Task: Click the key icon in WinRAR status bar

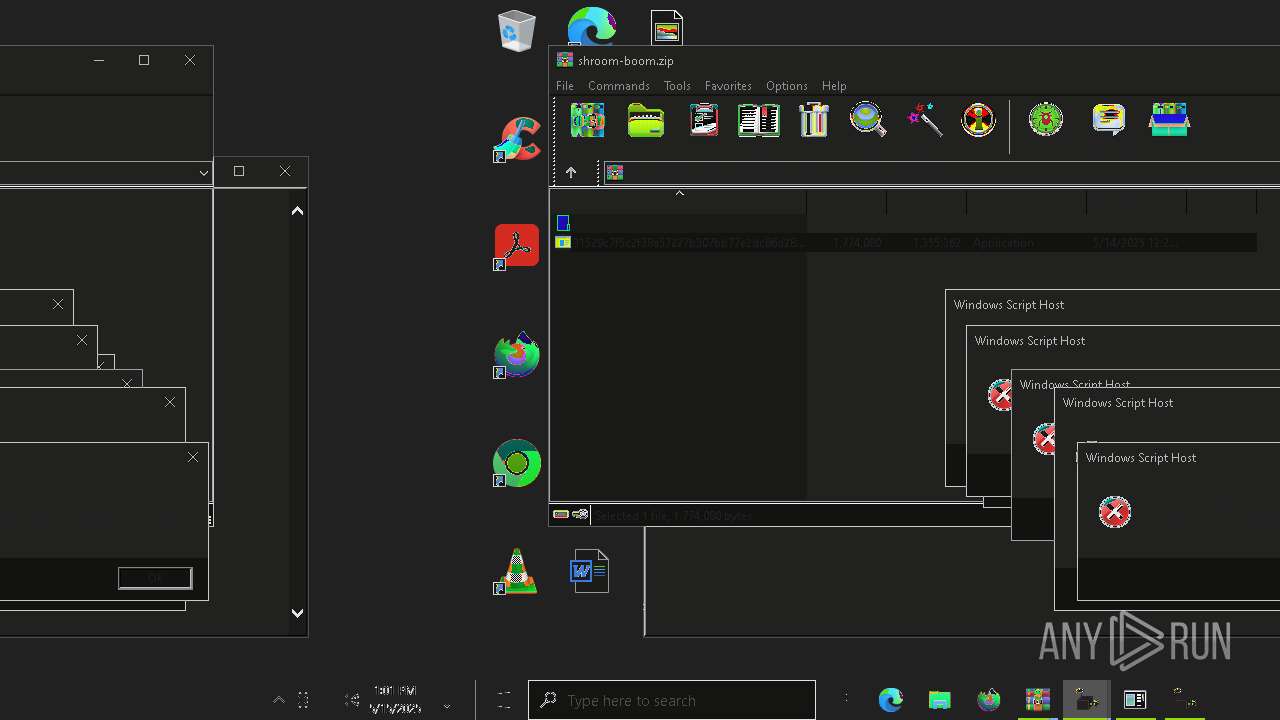Action: pos(580,514)
